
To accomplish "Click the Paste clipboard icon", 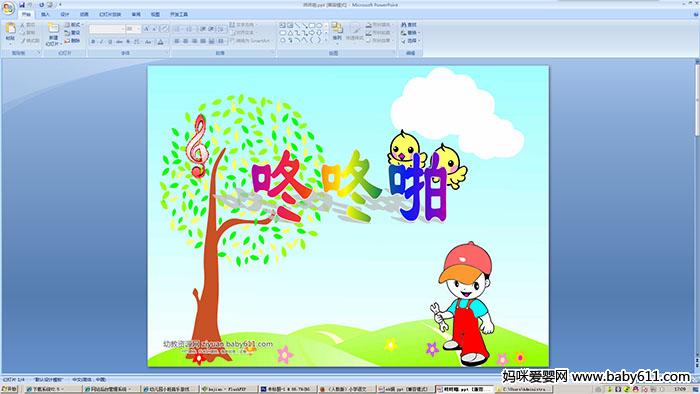I will (10, 28).
